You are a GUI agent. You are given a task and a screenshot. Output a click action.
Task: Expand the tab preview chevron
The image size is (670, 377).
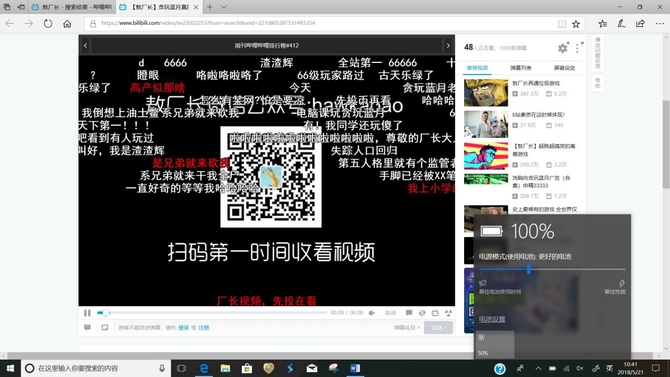223,7
